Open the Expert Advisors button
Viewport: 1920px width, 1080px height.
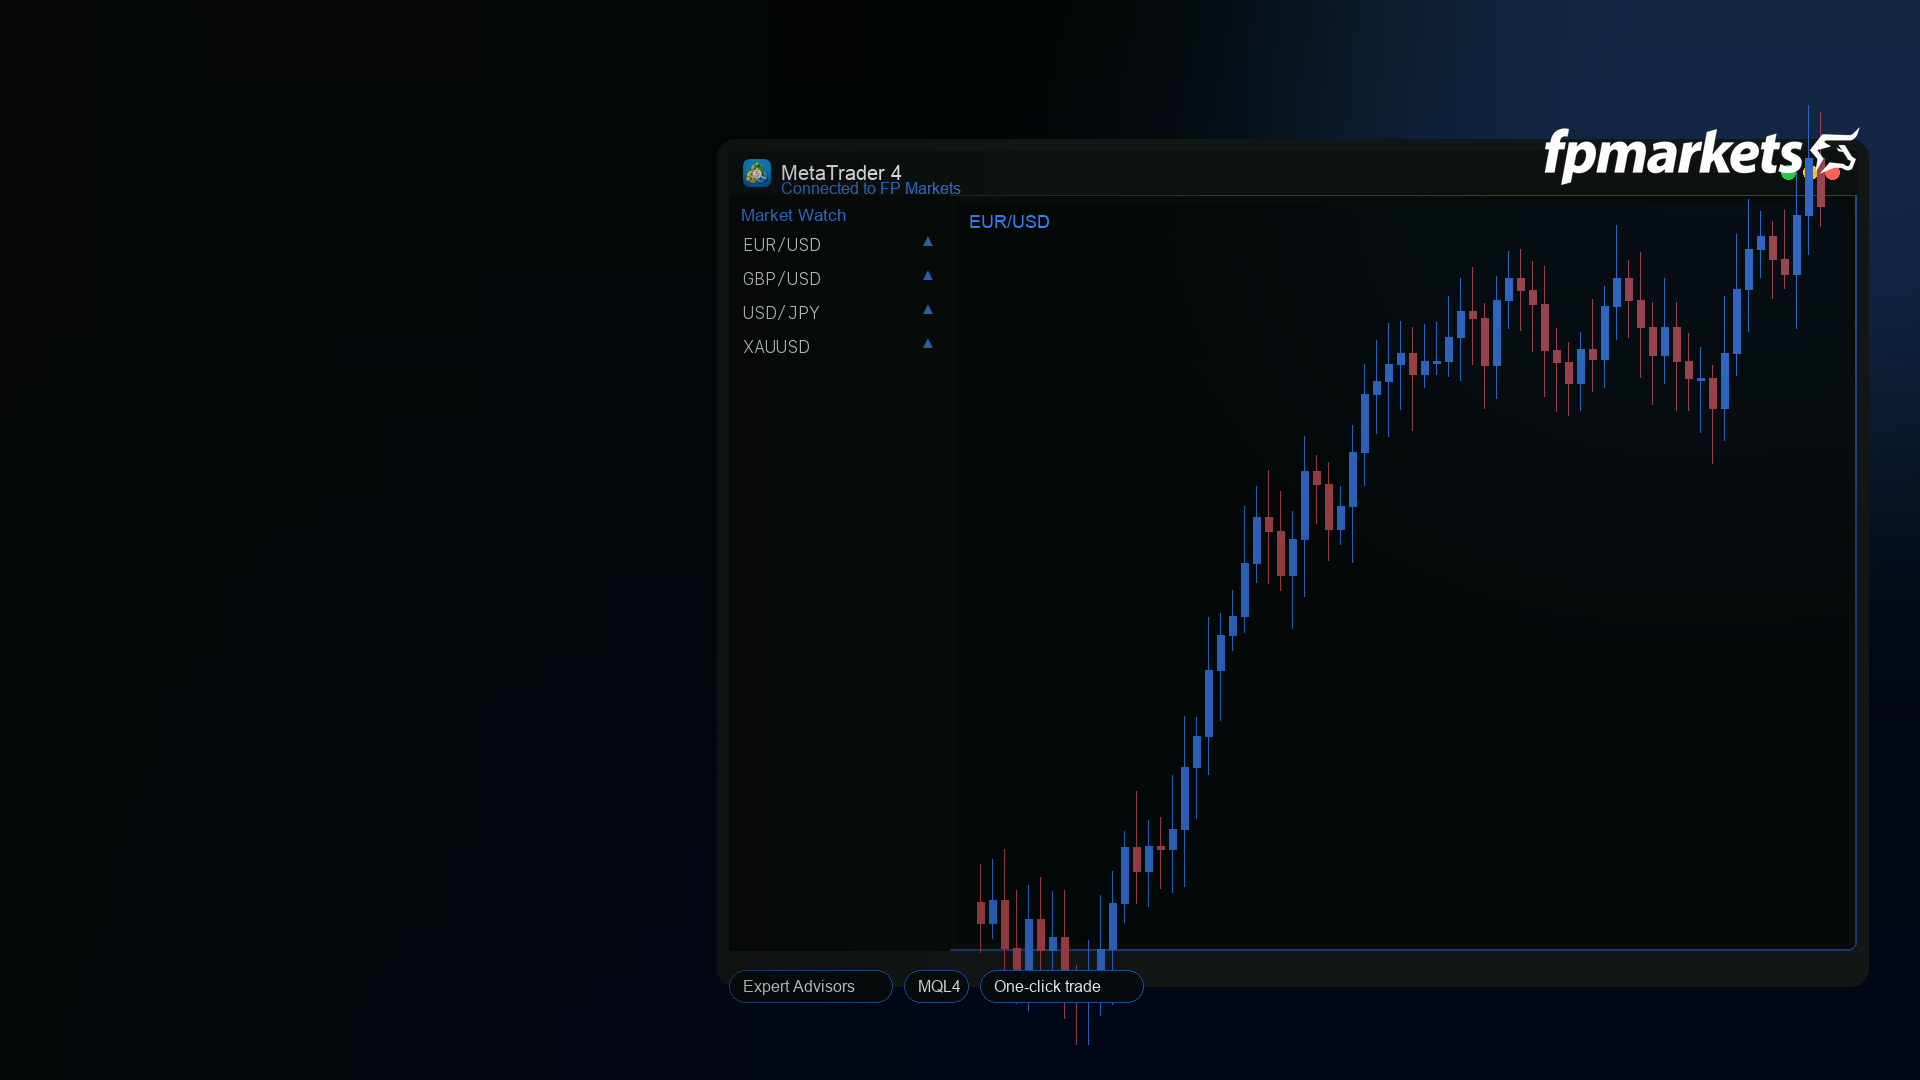pos(811,987)
